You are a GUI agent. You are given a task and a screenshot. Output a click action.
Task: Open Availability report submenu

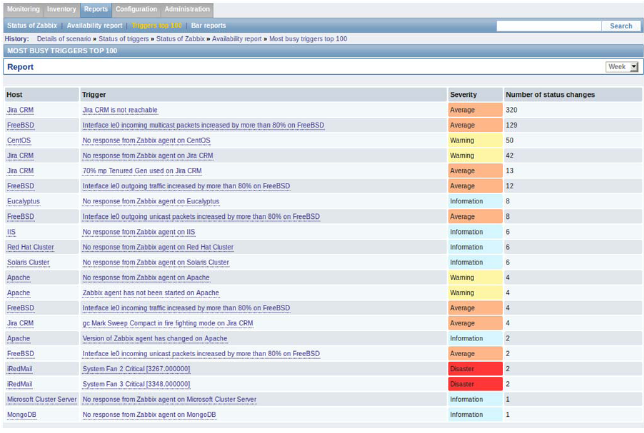[x=94, y=25]
